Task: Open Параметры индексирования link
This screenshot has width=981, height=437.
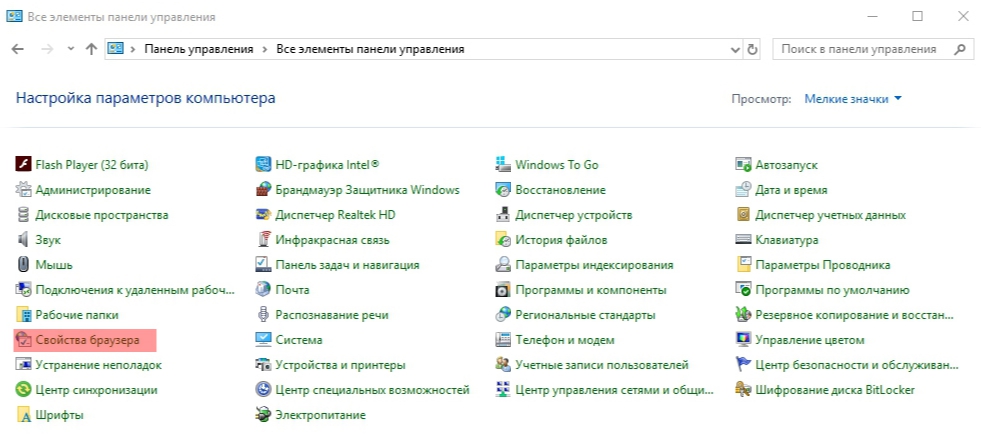Action: pos(594,265)
